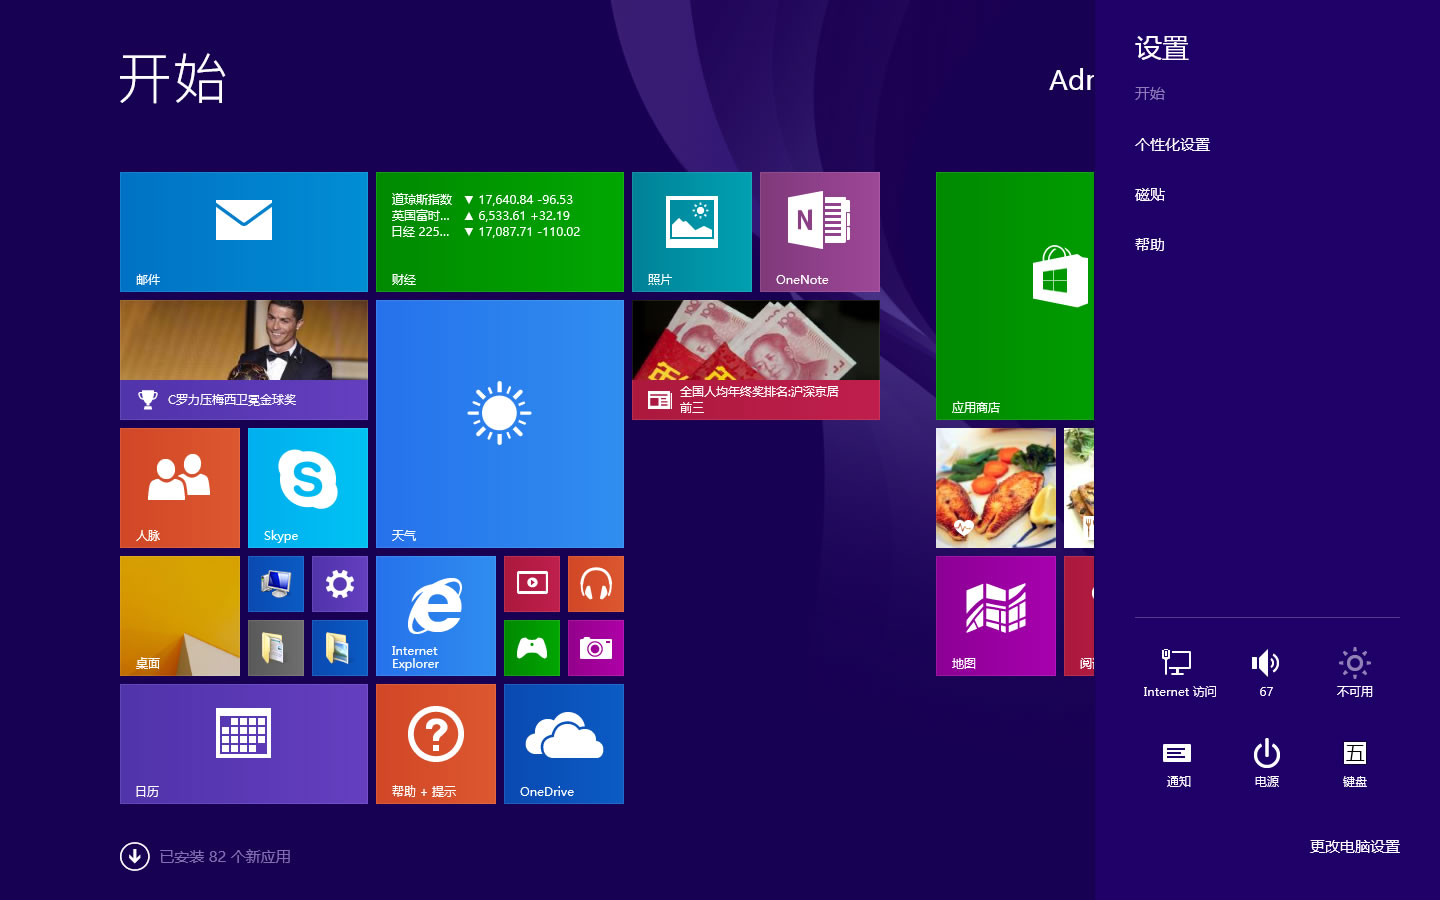Open the PC settings gear tile

tap(340, 584)
